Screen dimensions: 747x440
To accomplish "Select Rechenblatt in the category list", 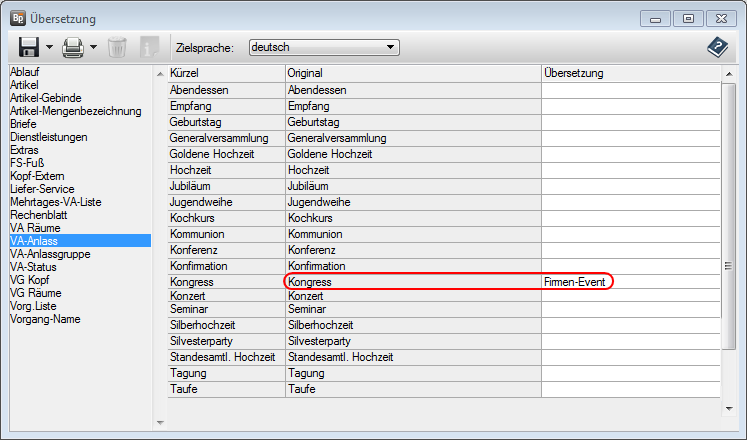I will tap(40, 215).
